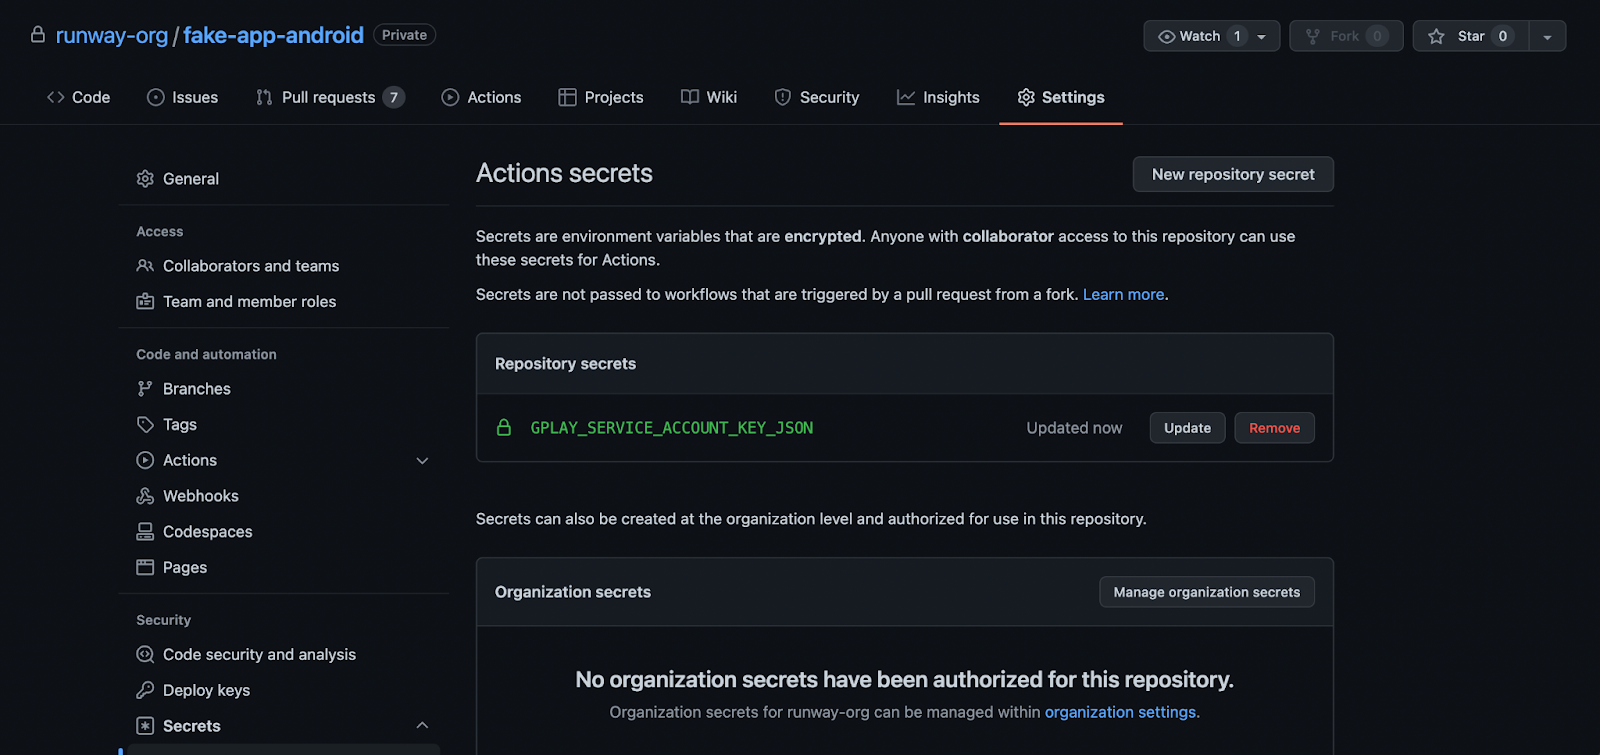Click the fork icon on Fork button

coord(1313,36)
